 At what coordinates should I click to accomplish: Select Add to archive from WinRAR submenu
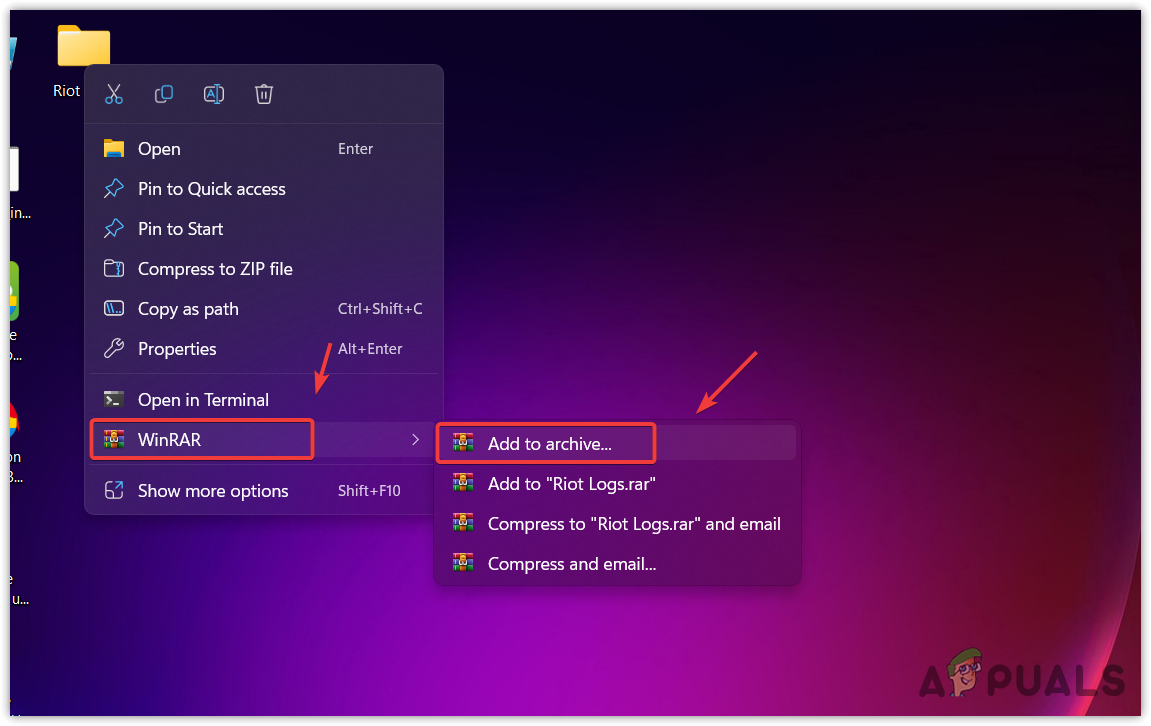coord(545,442)
